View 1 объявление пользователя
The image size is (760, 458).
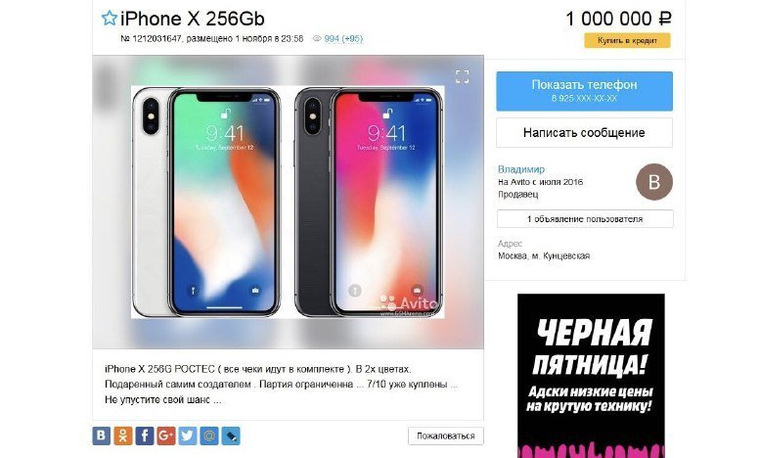[x=585, y=219]
